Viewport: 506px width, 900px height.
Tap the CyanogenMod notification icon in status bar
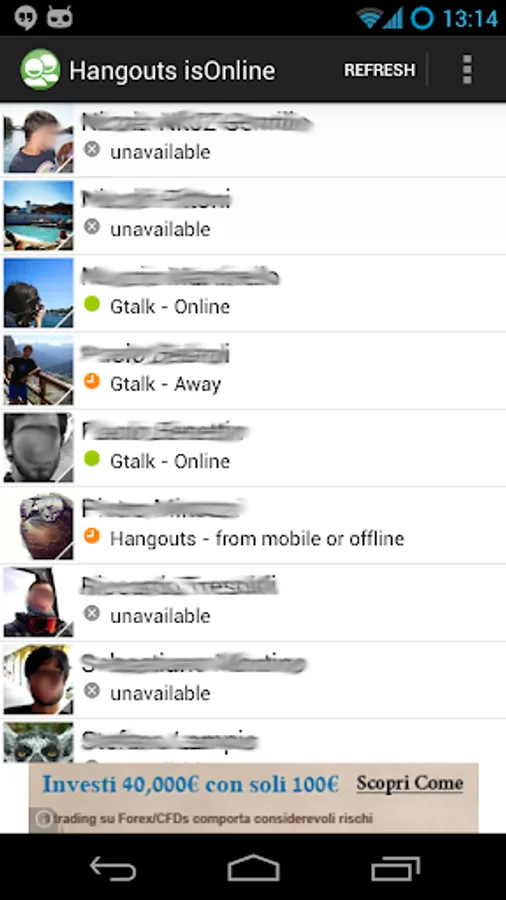coord(60,17)
